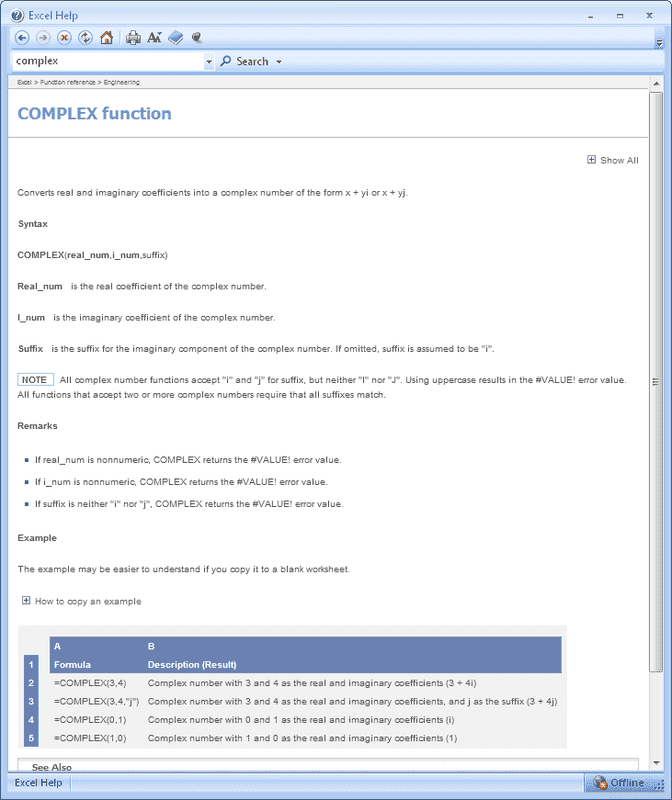The image size is (672, 800).
Task: Click the boxed NOTE label
Action: pos(35,380)
